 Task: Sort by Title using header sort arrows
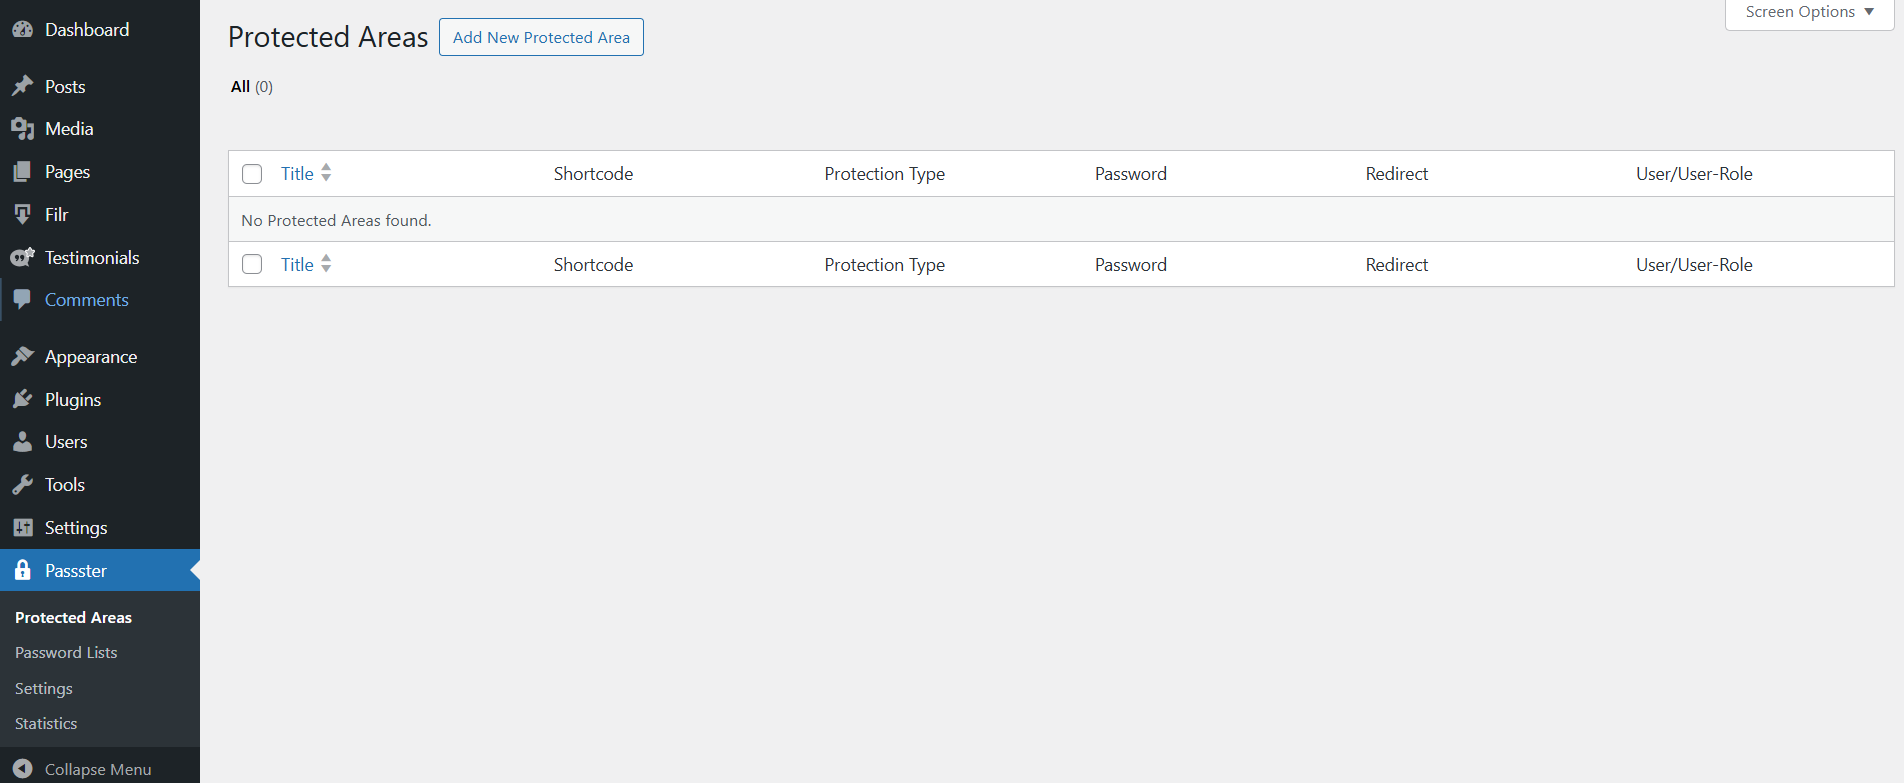[x=326, y=173]
